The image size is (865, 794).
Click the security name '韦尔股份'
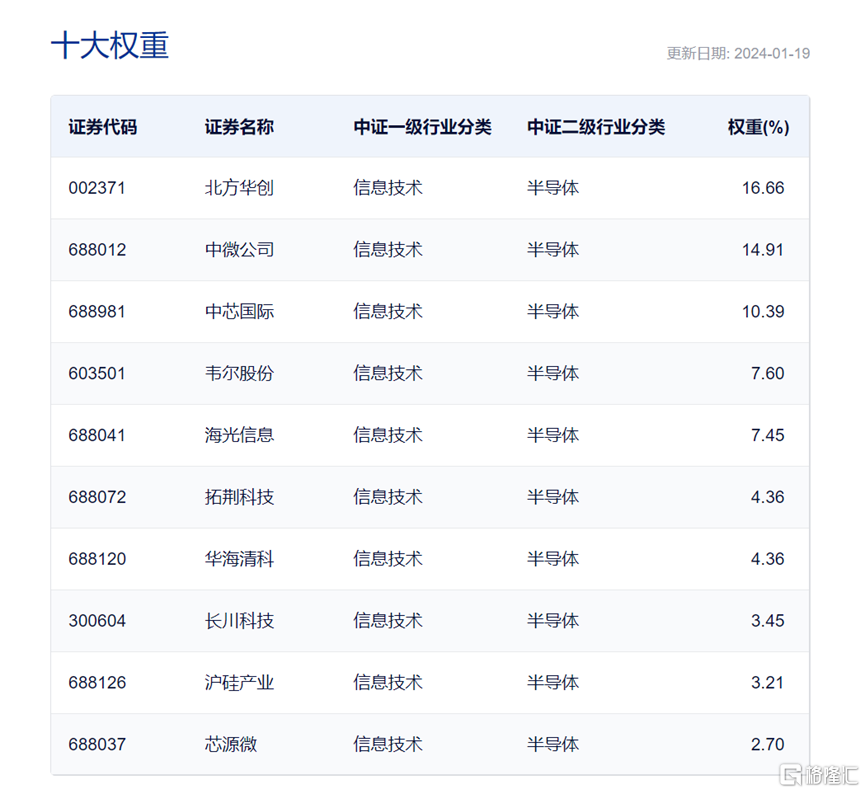click(239, 374)
